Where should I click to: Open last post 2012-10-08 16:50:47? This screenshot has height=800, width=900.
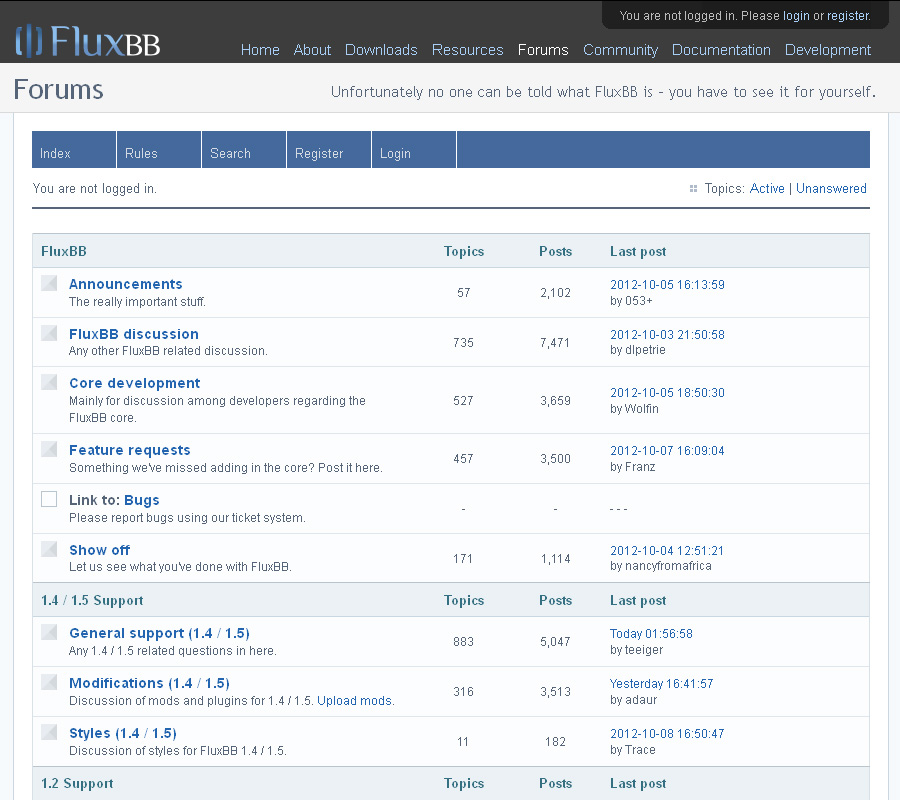coord(667,733)
